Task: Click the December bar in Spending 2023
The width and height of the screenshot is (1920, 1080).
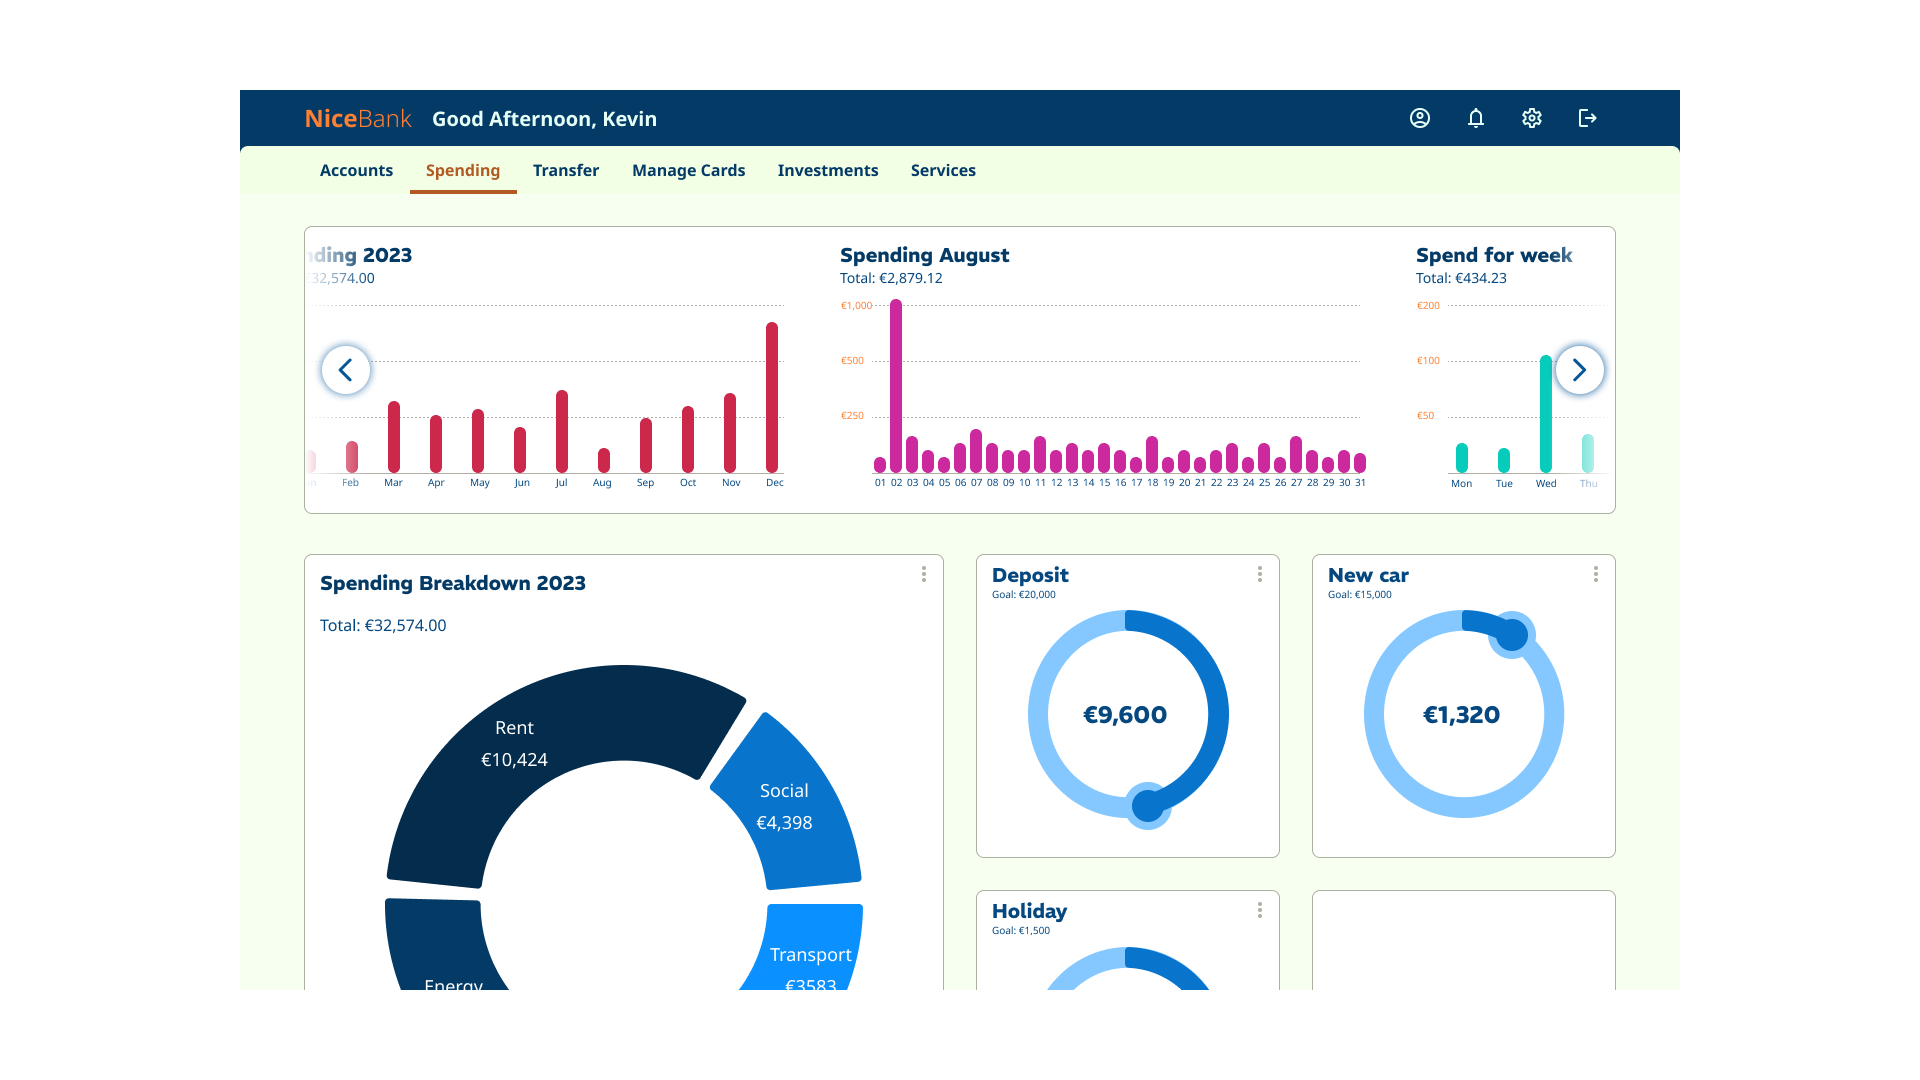Action: click(773, 395)
